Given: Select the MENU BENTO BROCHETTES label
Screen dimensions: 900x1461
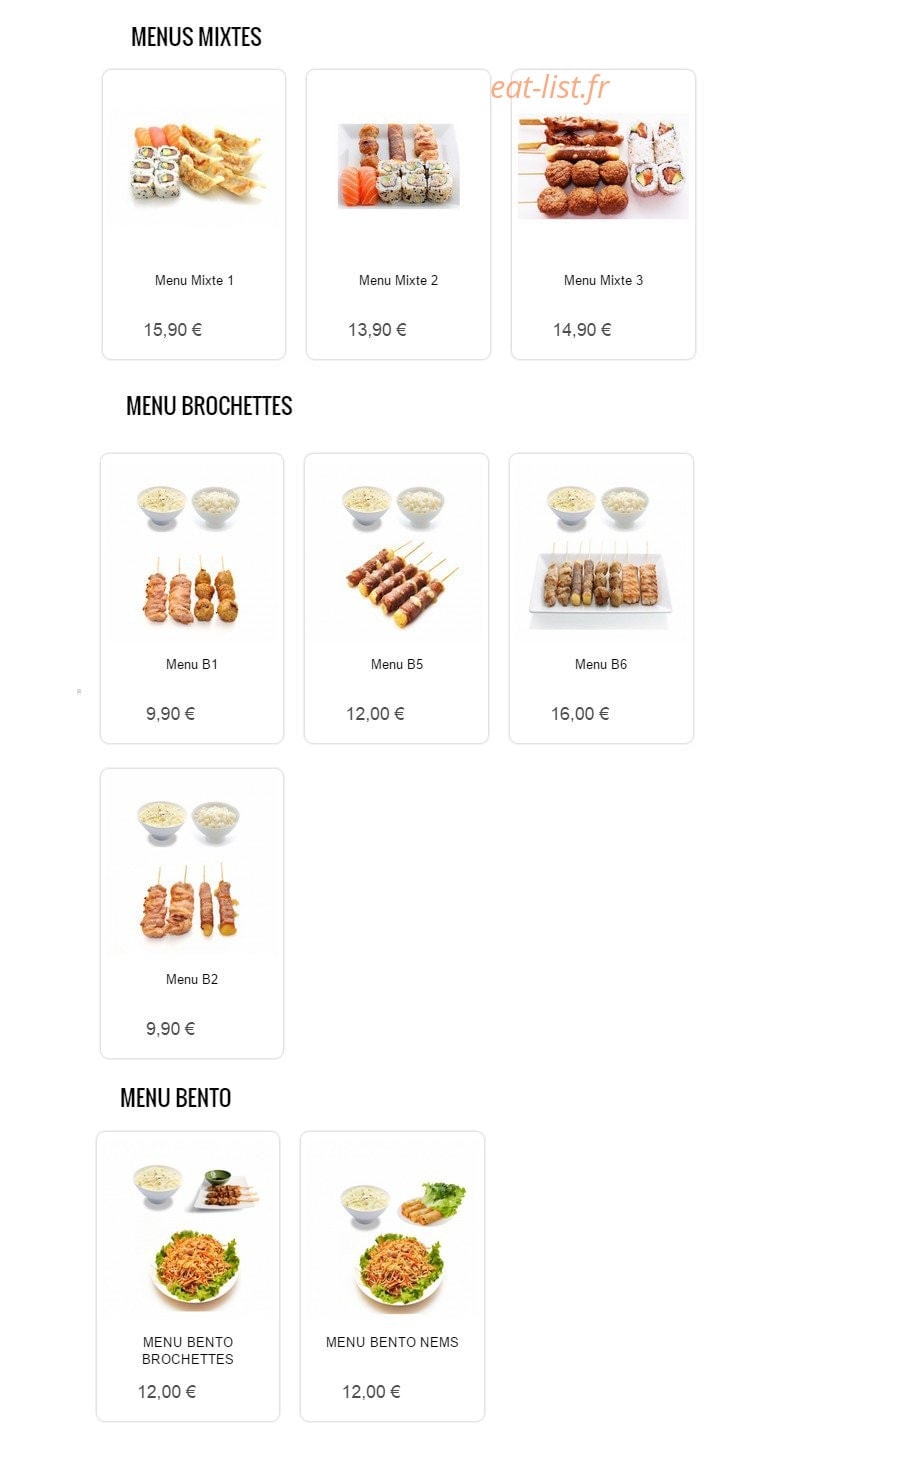Looking at the screenshot, I should tap(188, 1350).
